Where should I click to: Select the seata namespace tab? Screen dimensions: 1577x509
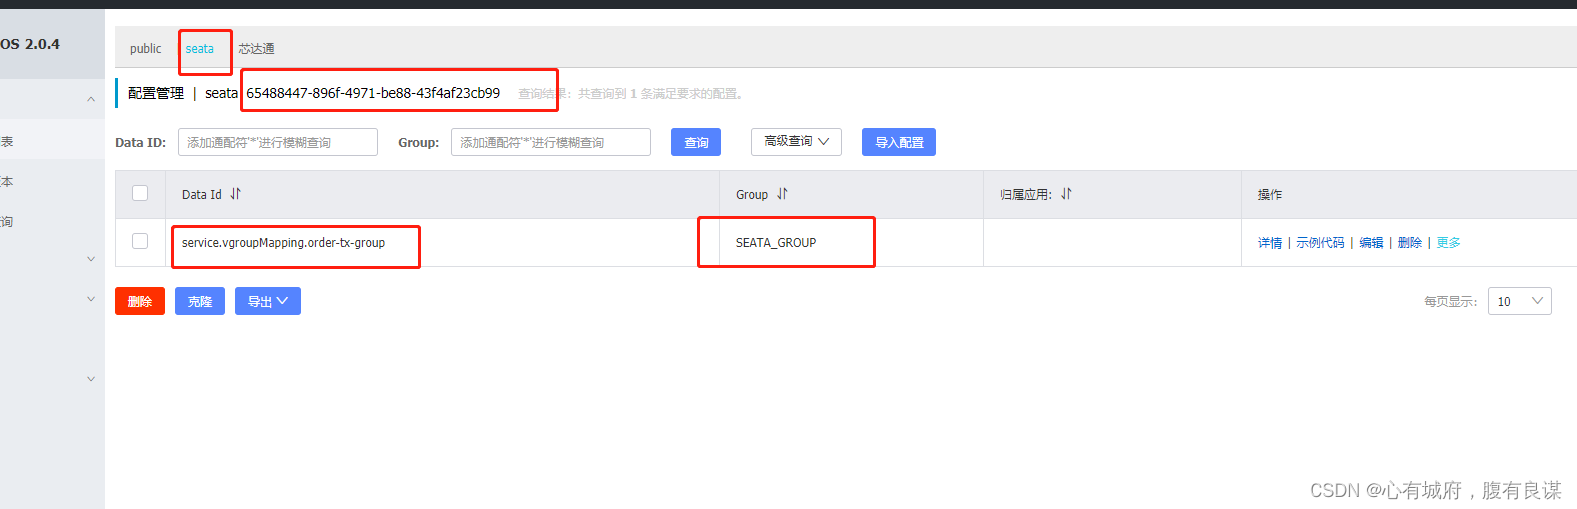[199, 48]
